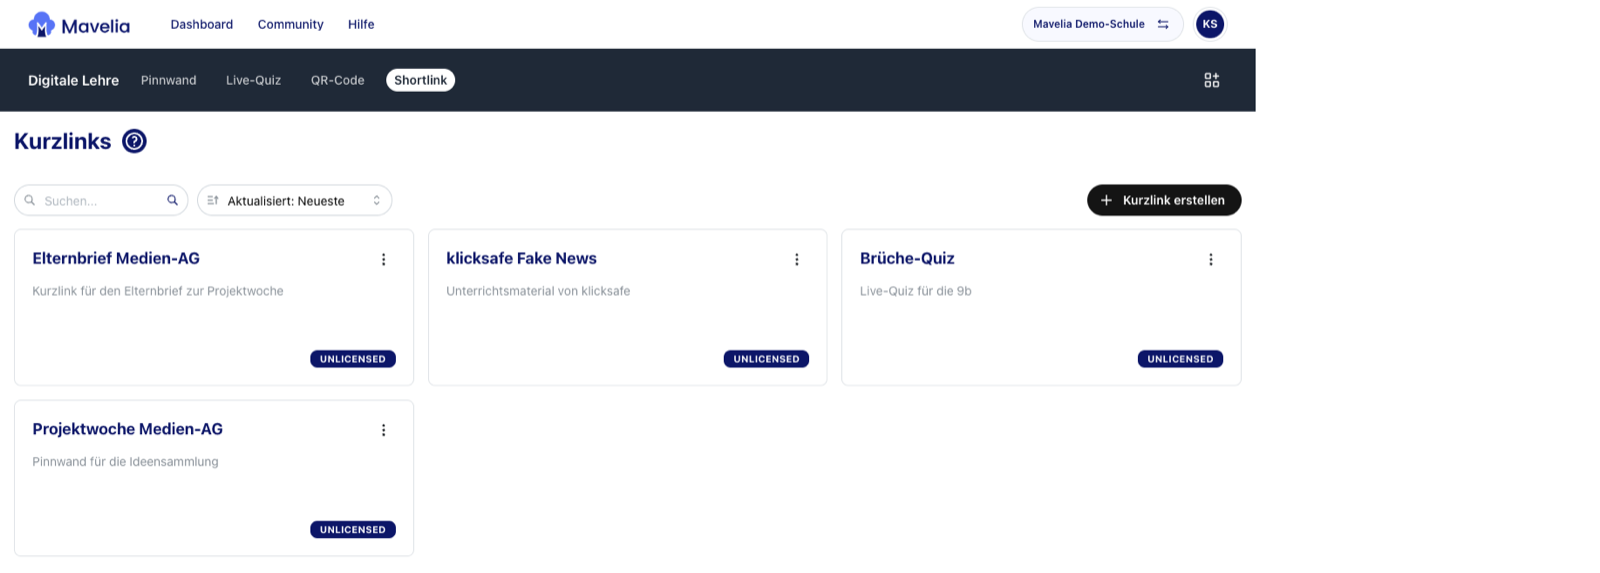Open three-dot menu on Brüche-Quiz card
The image size is (1600, 573).
tap(1211, 259)
